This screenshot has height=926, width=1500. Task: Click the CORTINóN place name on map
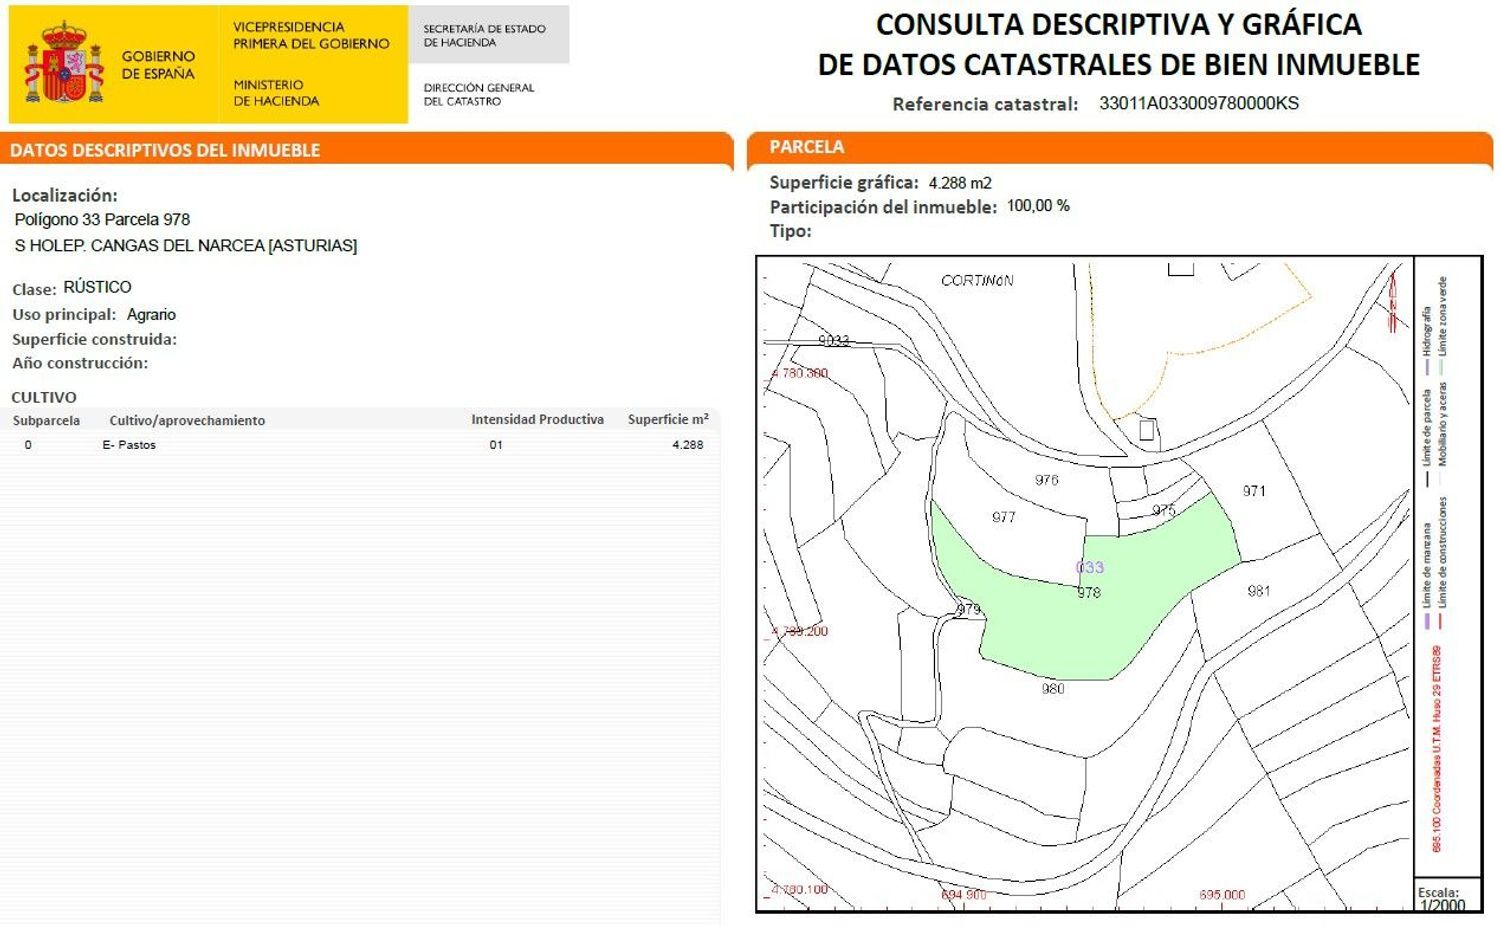point(977,281)
